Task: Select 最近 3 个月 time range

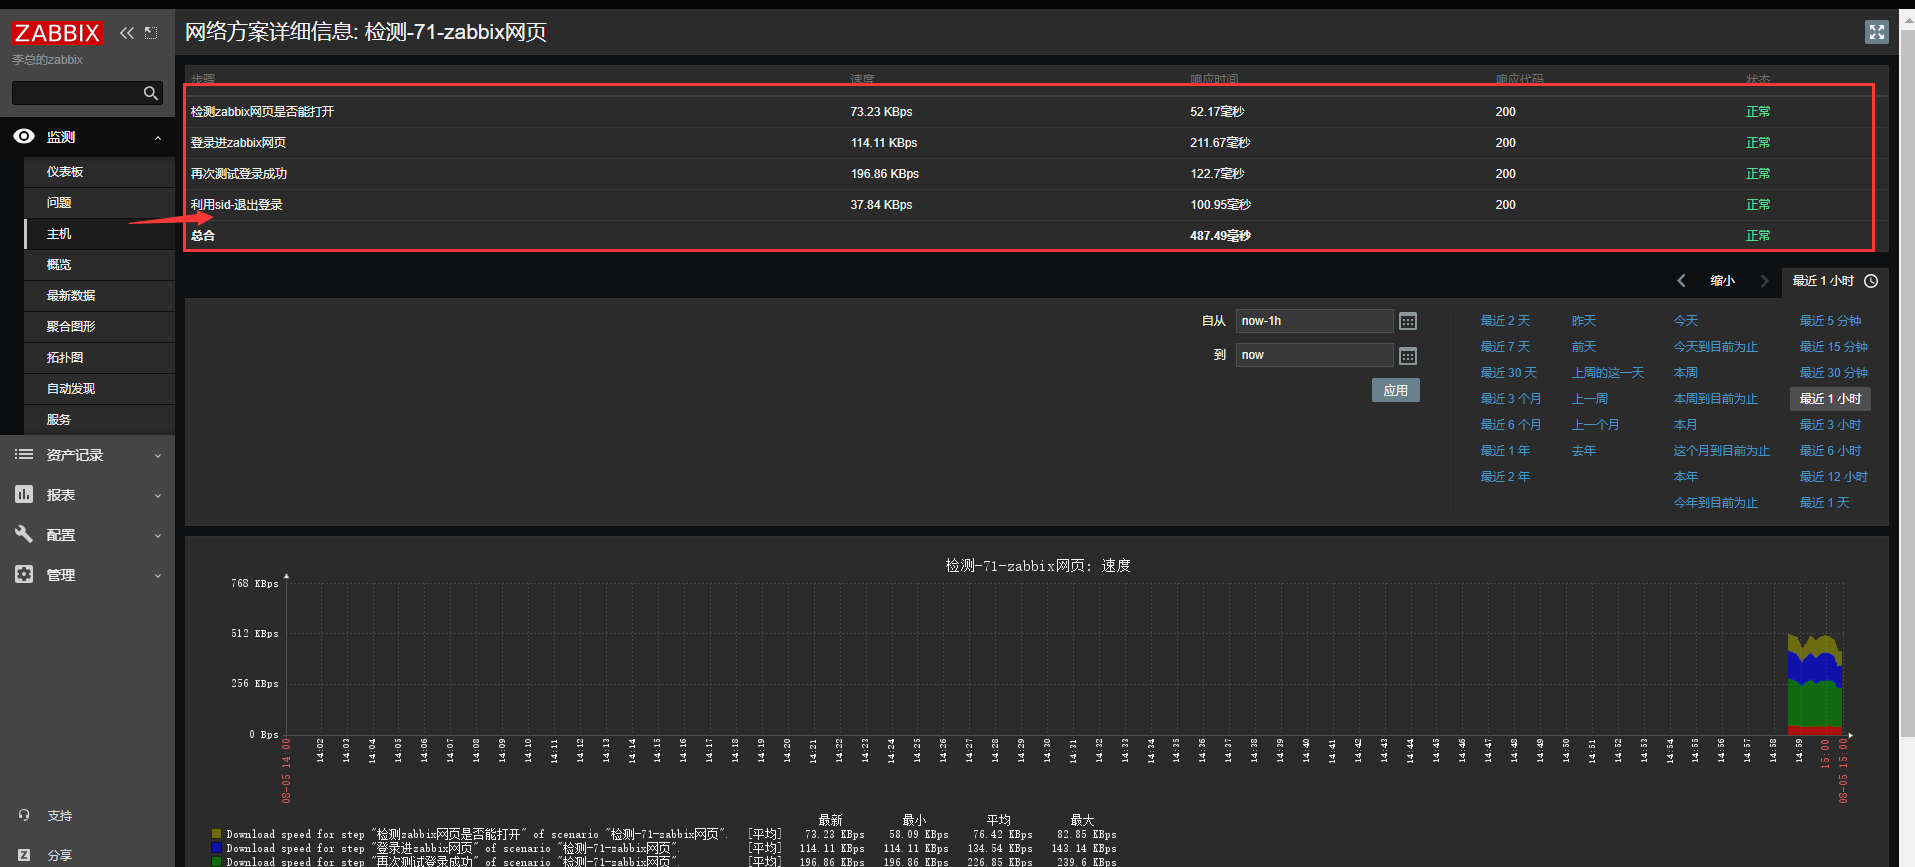Action: click(x=1510, y=399)
